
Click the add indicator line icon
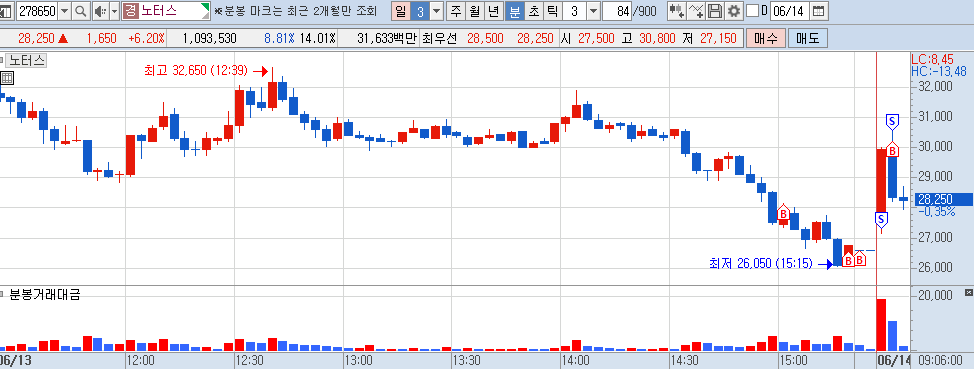coord(697,11)
